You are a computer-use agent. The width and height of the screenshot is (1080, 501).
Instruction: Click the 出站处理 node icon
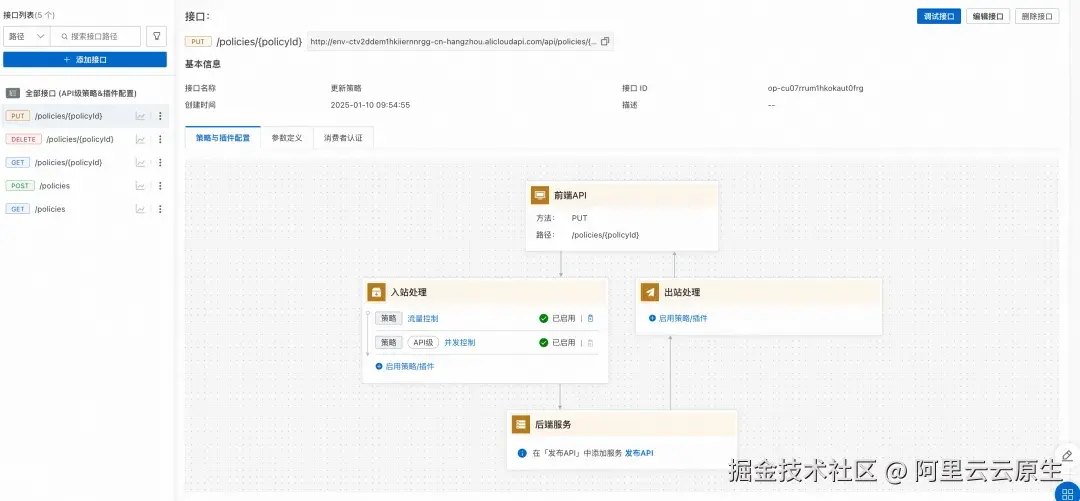tap(650, 292)
